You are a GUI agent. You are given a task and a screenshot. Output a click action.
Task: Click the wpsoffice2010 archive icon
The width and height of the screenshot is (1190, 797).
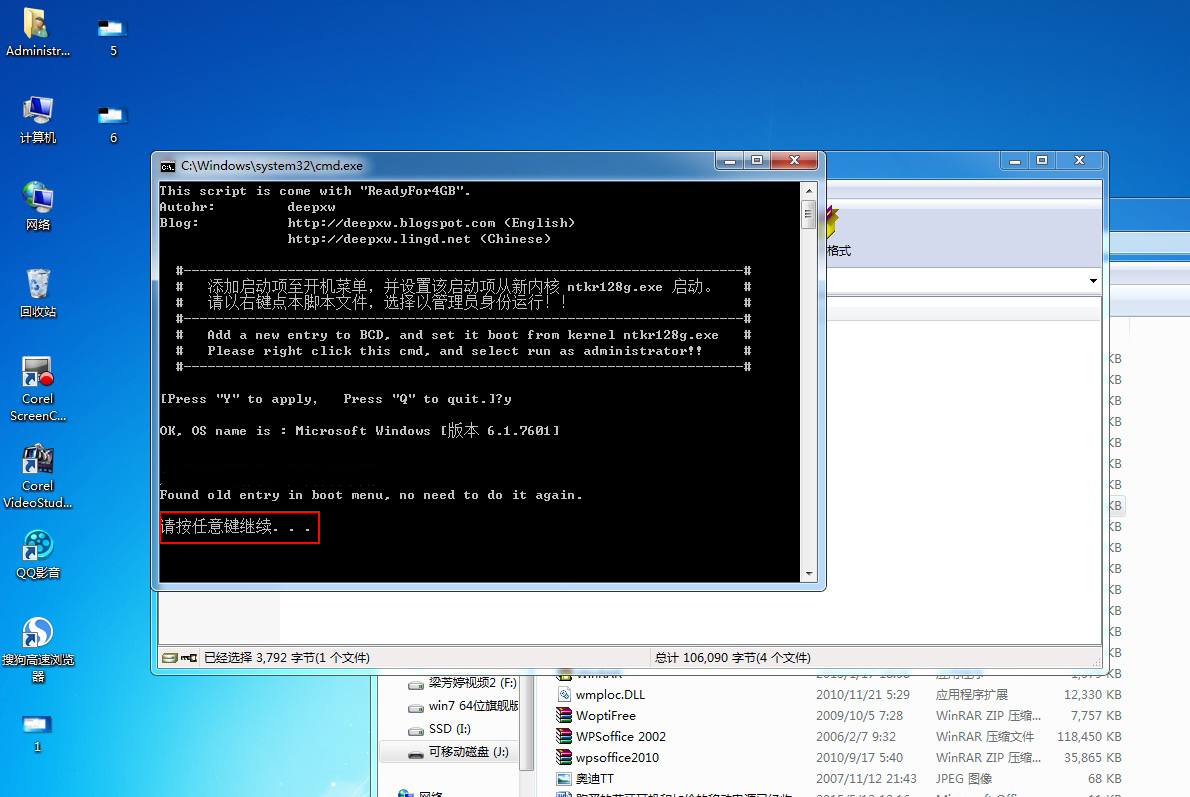[564, 758]
